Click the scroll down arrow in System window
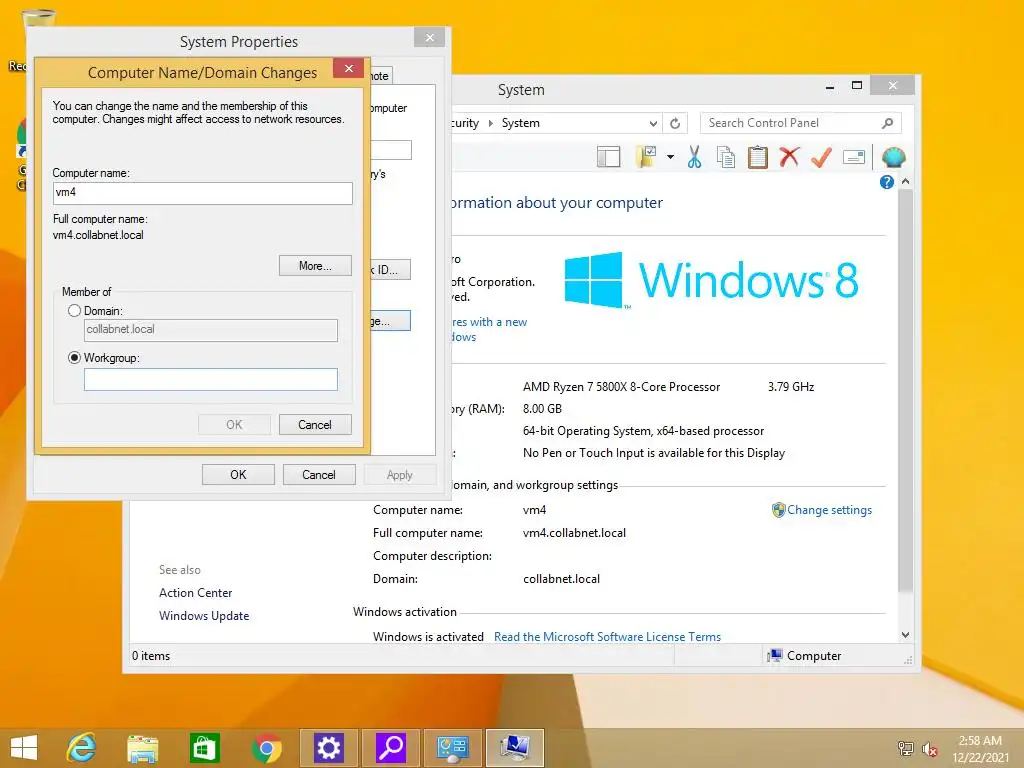Screen dimensions: 1024x768 pyautogui.click(x=905, y=635)
